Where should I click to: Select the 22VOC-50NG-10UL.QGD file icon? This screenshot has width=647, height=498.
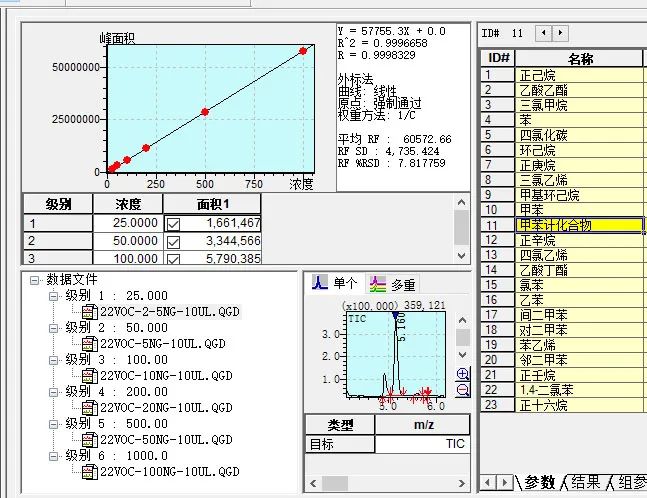[x=88, y=439]
